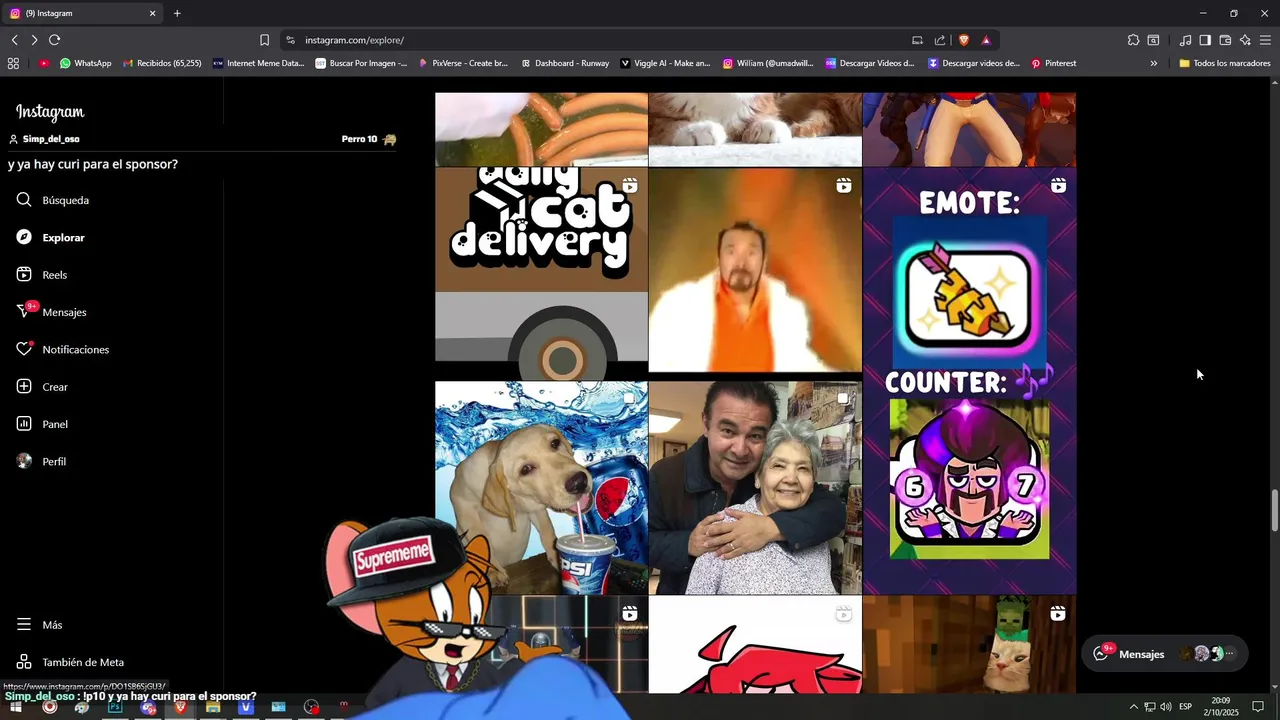View Notificaciones in the sidebar
This screenshot has height=720, width=1280.
(62, 349)
